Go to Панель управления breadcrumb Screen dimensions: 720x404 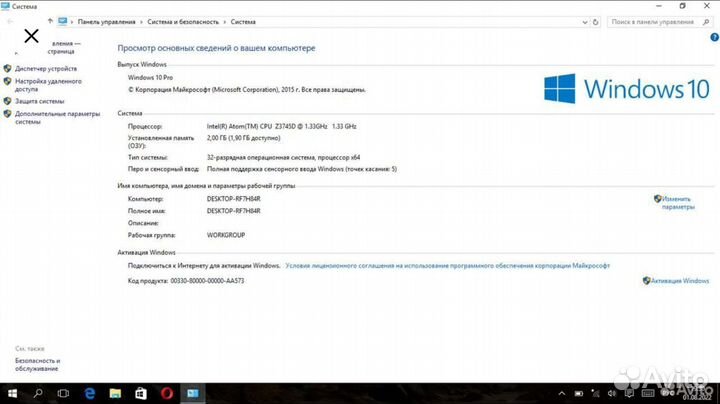(x=107, y=22)
